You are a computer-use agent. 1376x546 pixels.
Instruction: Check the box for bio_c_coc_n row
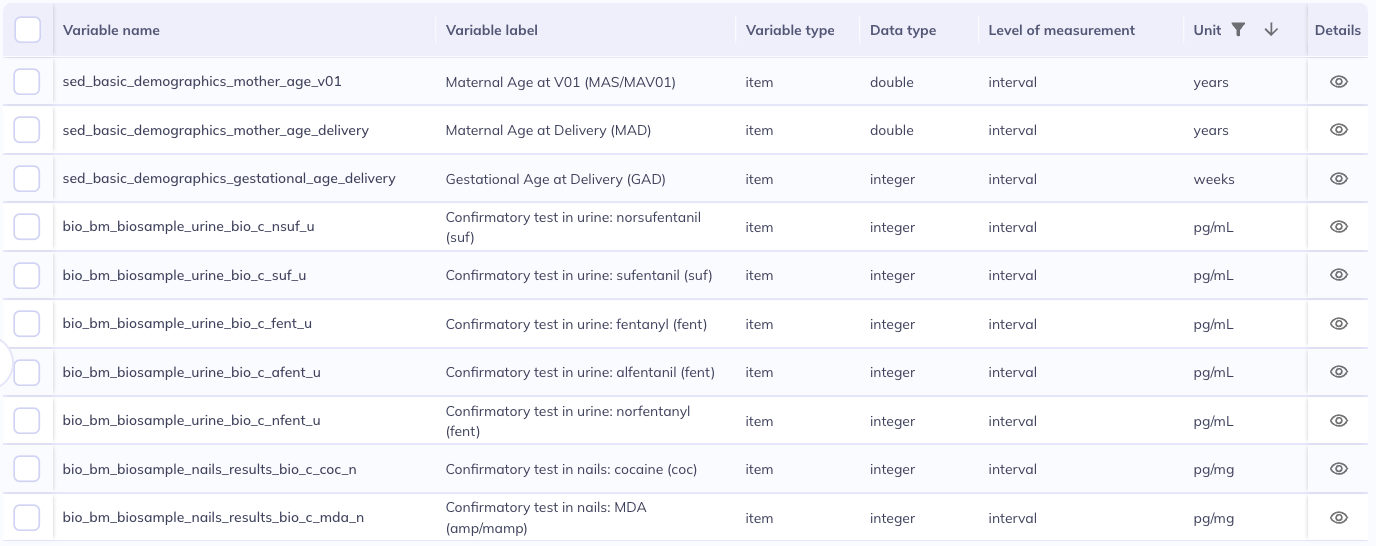[x=27, y=469]
